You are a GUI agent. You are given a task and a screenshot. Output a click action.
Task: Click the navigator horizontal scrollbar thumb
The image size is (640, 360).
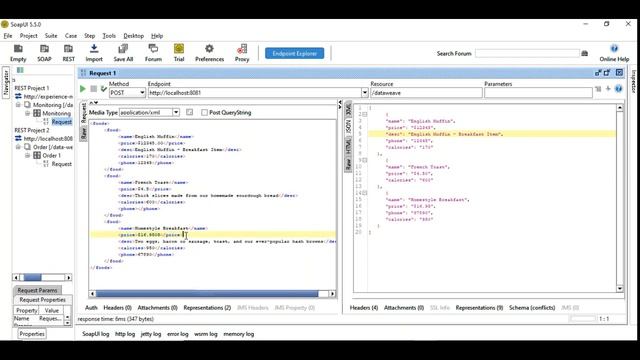[32, 278]
